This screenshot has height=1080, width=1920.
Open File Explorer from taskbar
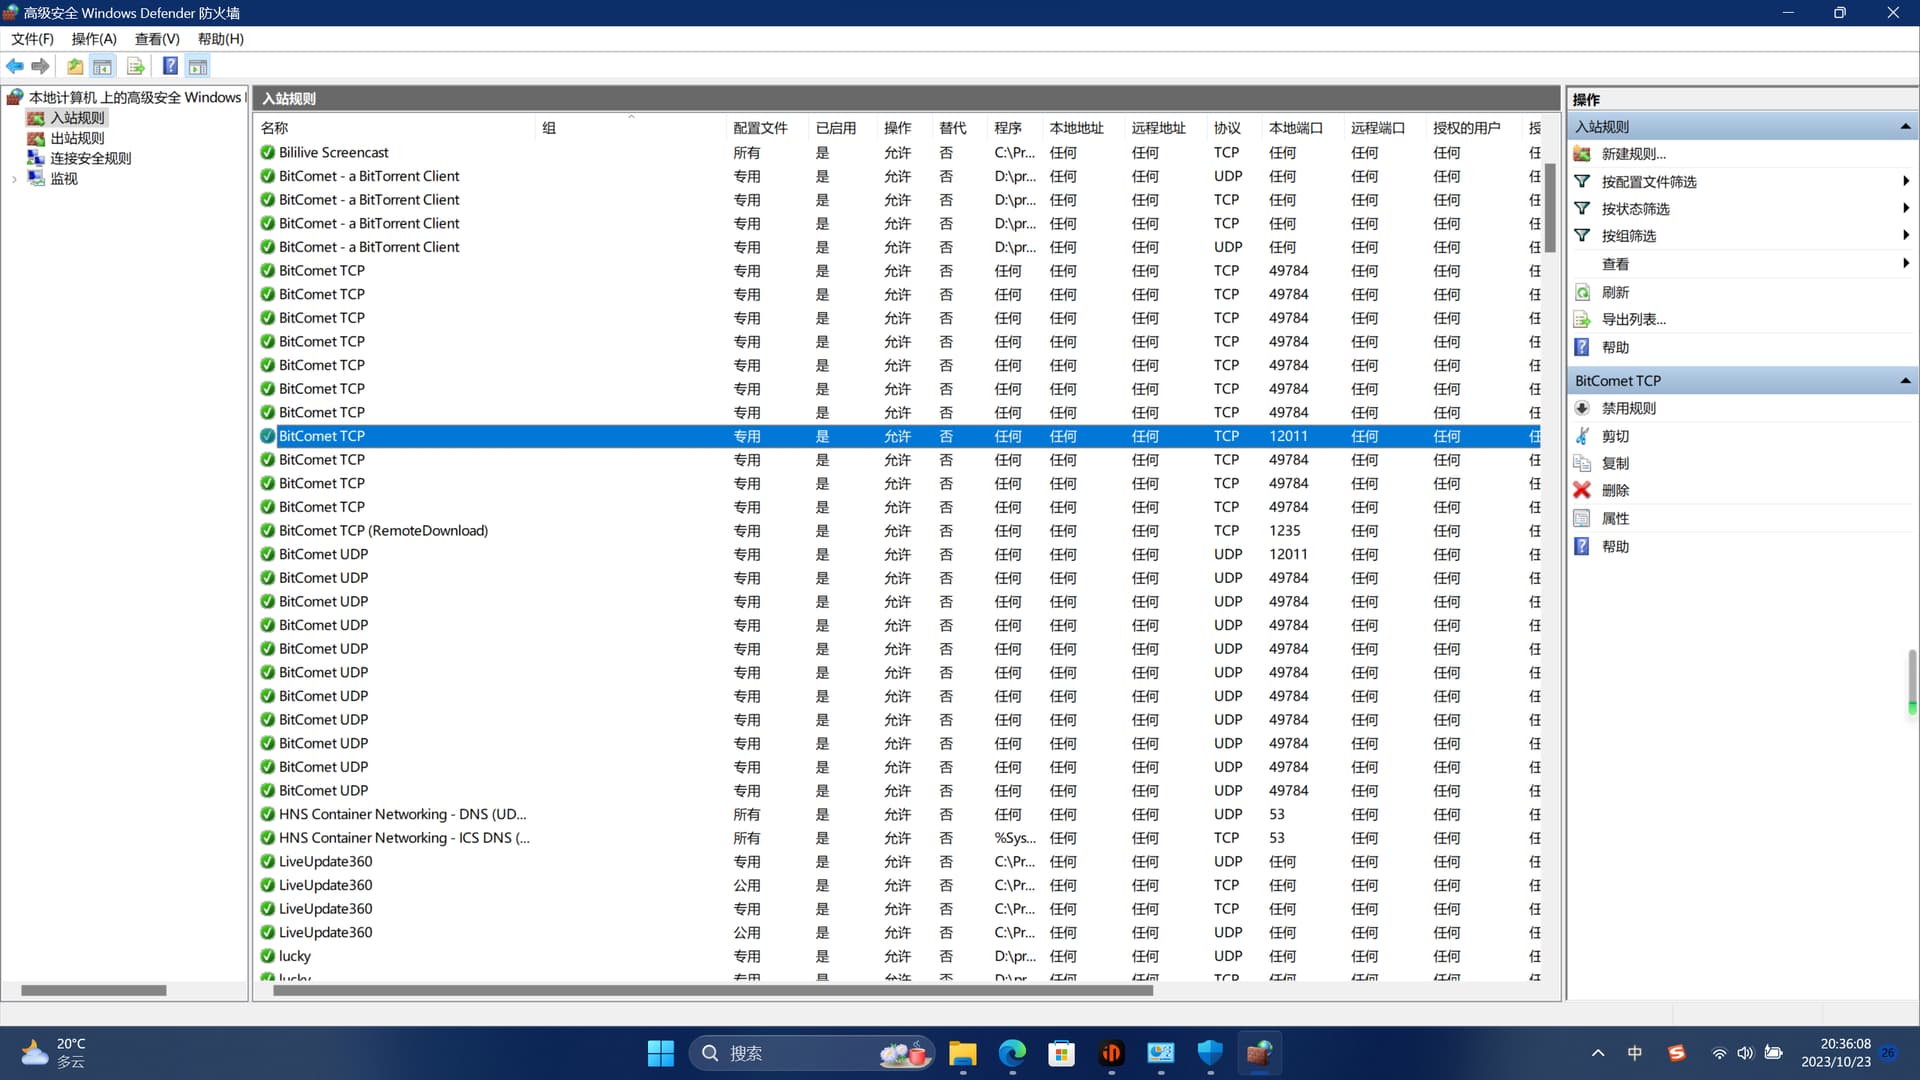pos(963,1053)
